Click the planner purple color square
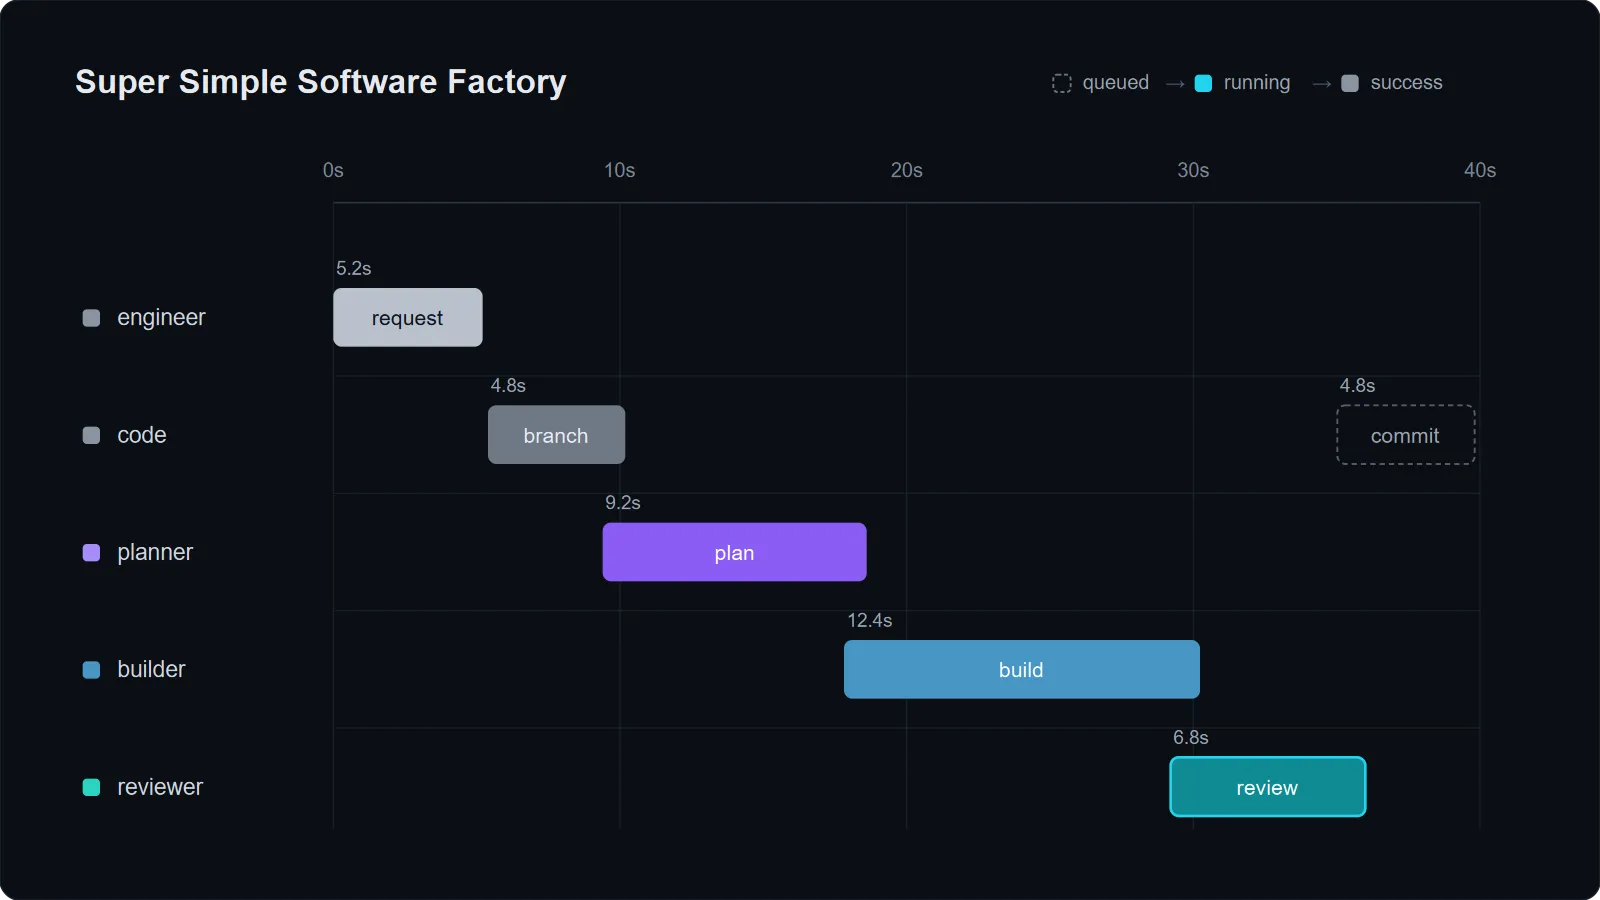Viewport: 1600px width, 900px height. (91, 553)
